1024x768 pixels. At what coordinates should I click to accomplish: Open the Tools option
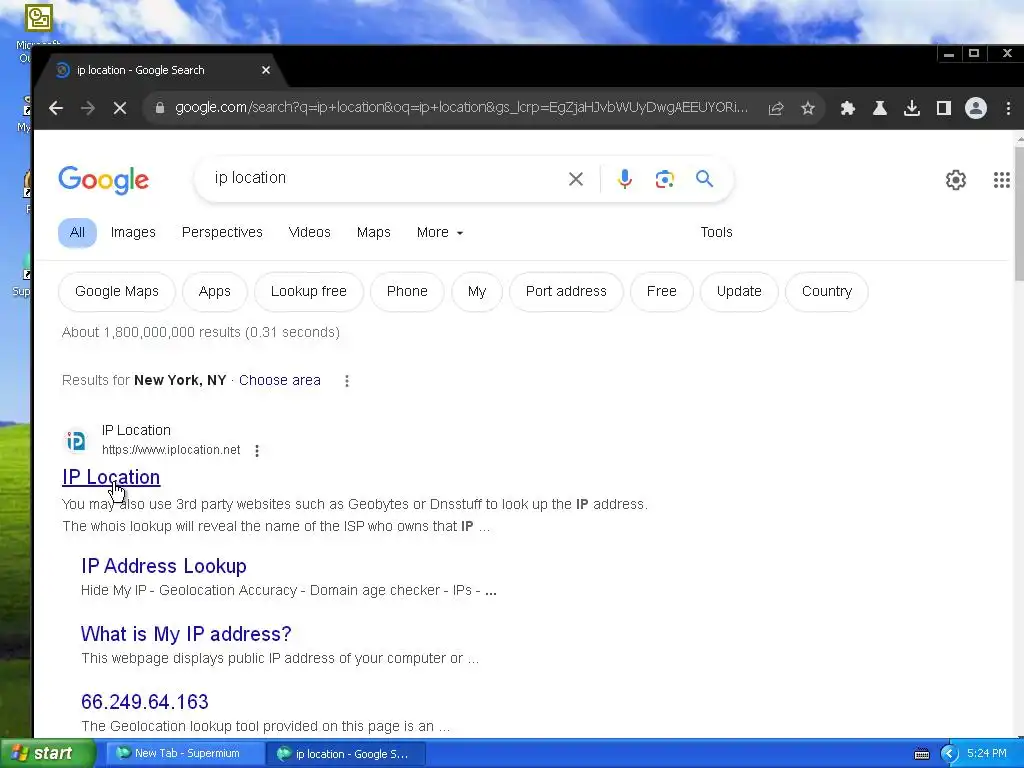pos(716,232)
